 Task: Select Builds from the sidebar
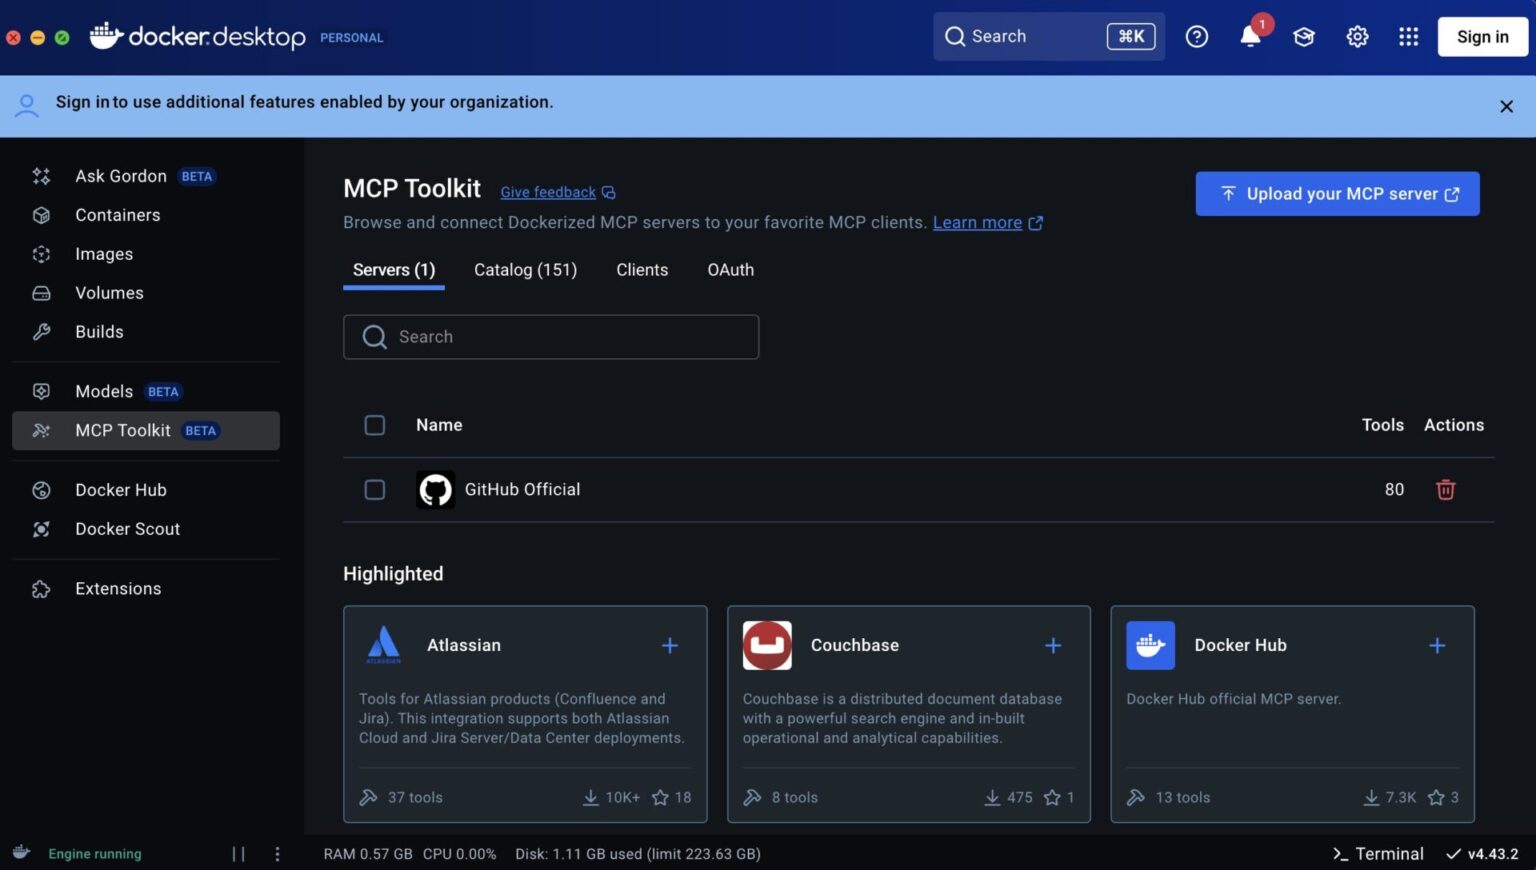pos(99,331)
